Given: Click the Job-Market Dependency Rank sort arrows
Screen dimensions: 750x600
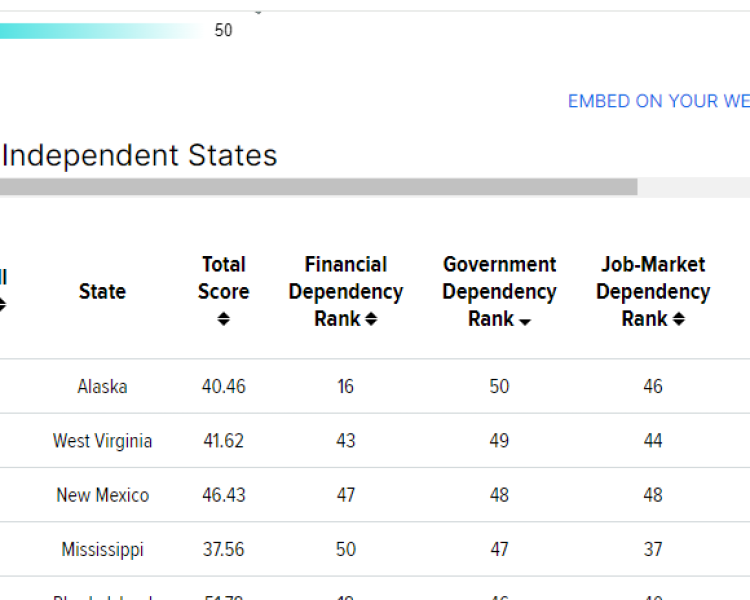Looking at the screenshot, I should pyautogui.click(x=679, y=319).
